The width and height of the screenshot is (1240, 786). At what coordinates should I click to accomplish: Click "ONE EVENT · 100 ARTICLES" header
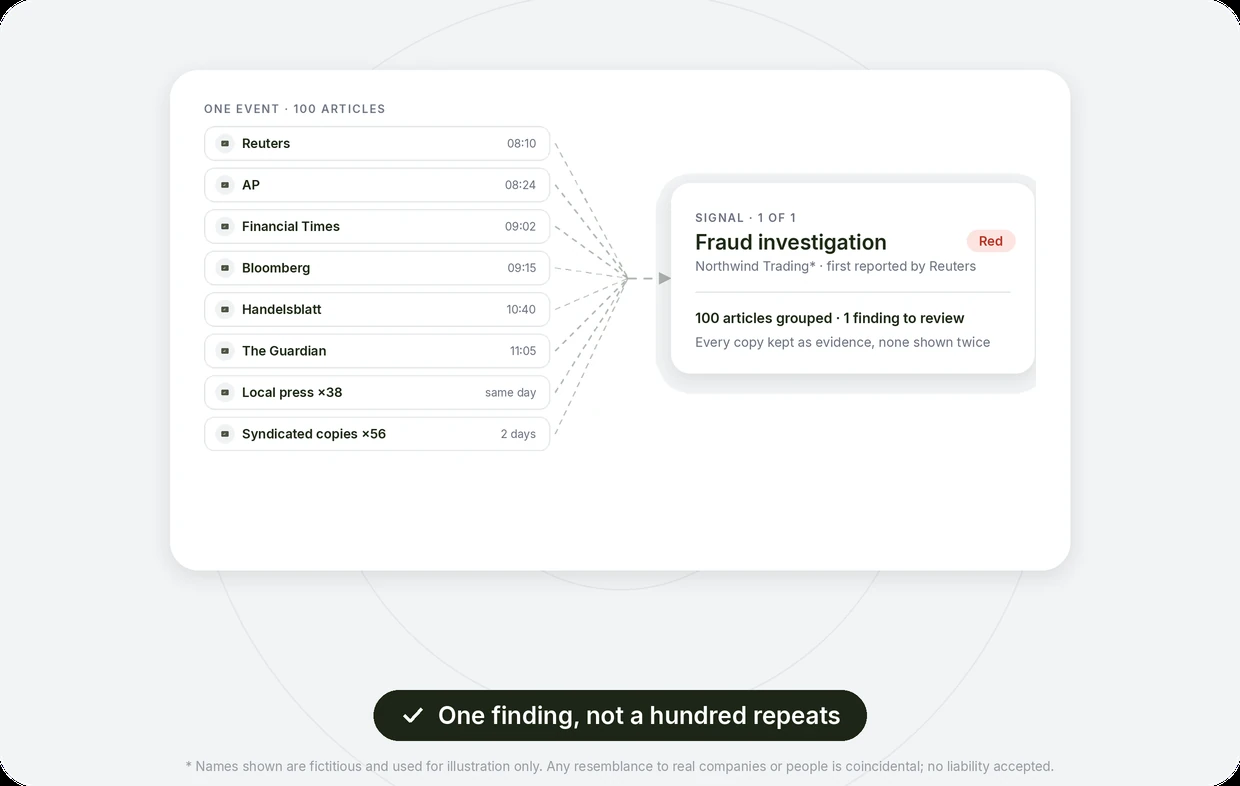[294, 109]
